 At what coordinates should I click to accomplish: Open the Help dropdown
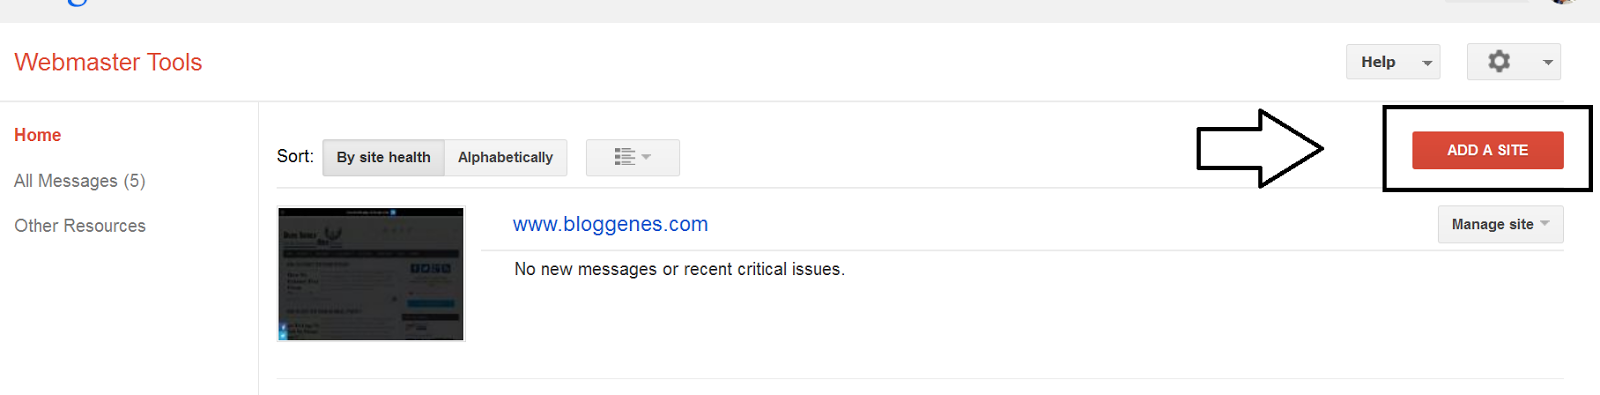point(1393,62)
